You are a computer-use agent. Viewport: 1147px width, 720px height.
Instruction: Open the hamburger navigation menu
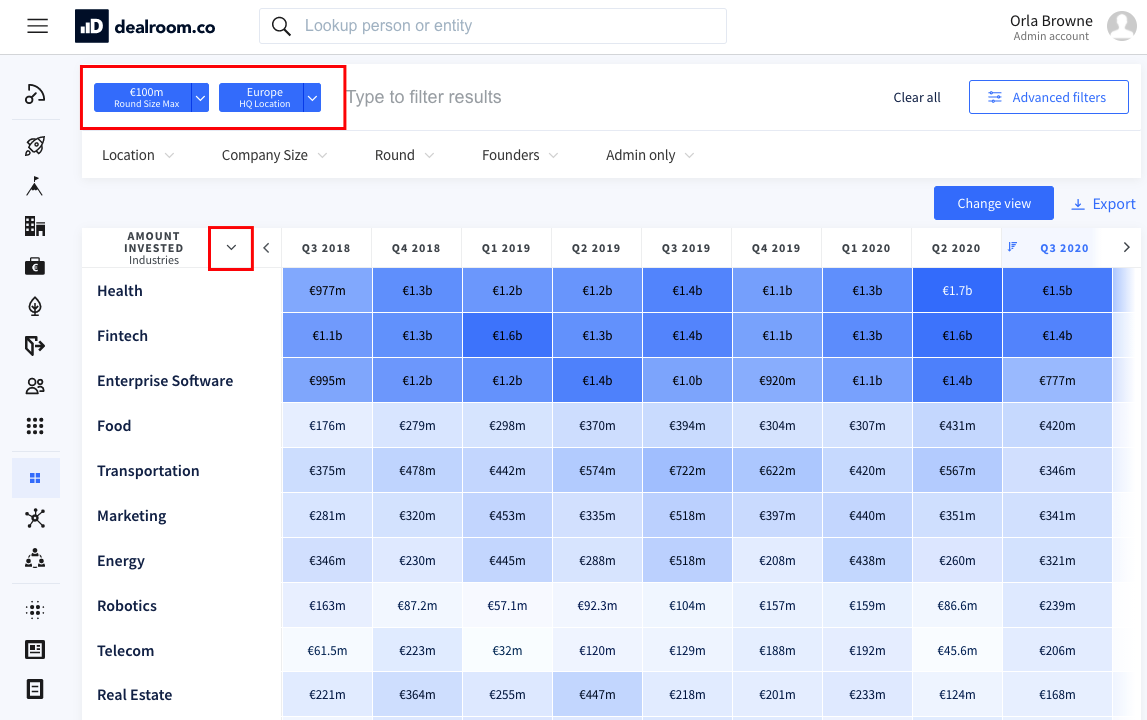pos(38,27)
